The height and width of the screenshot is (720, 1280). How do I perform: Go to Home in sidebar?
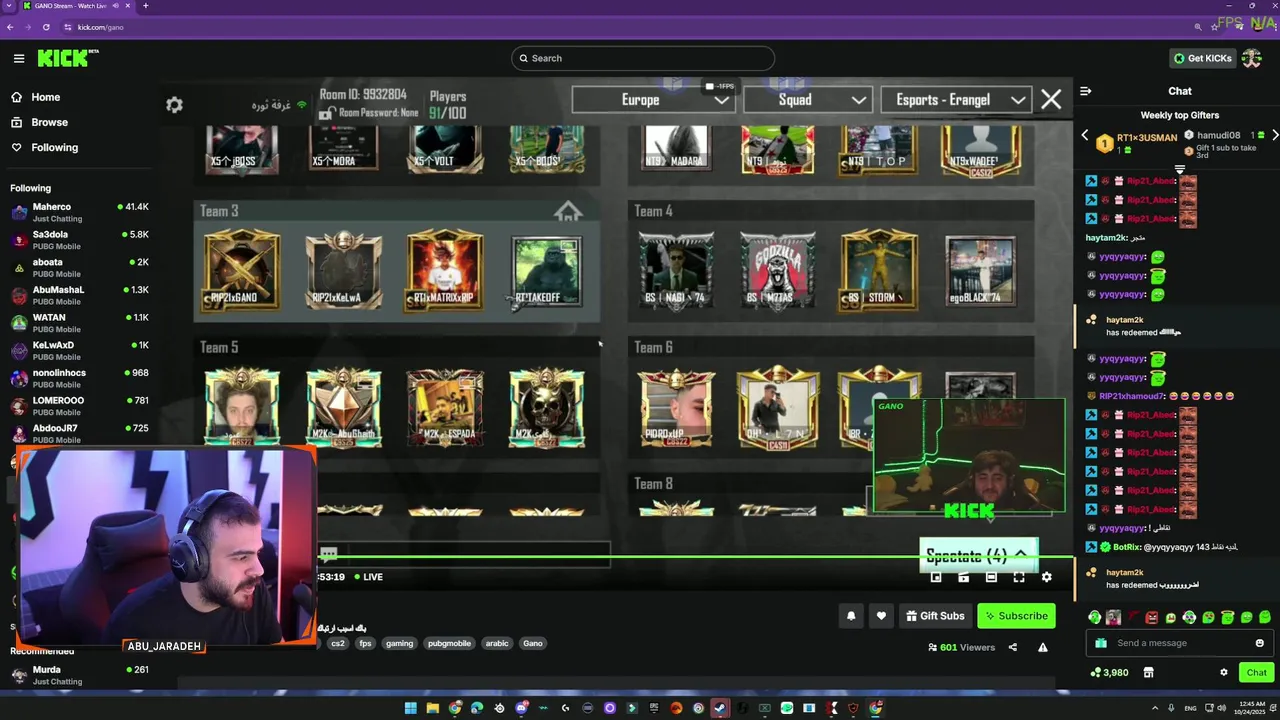[x=36, y=97]
